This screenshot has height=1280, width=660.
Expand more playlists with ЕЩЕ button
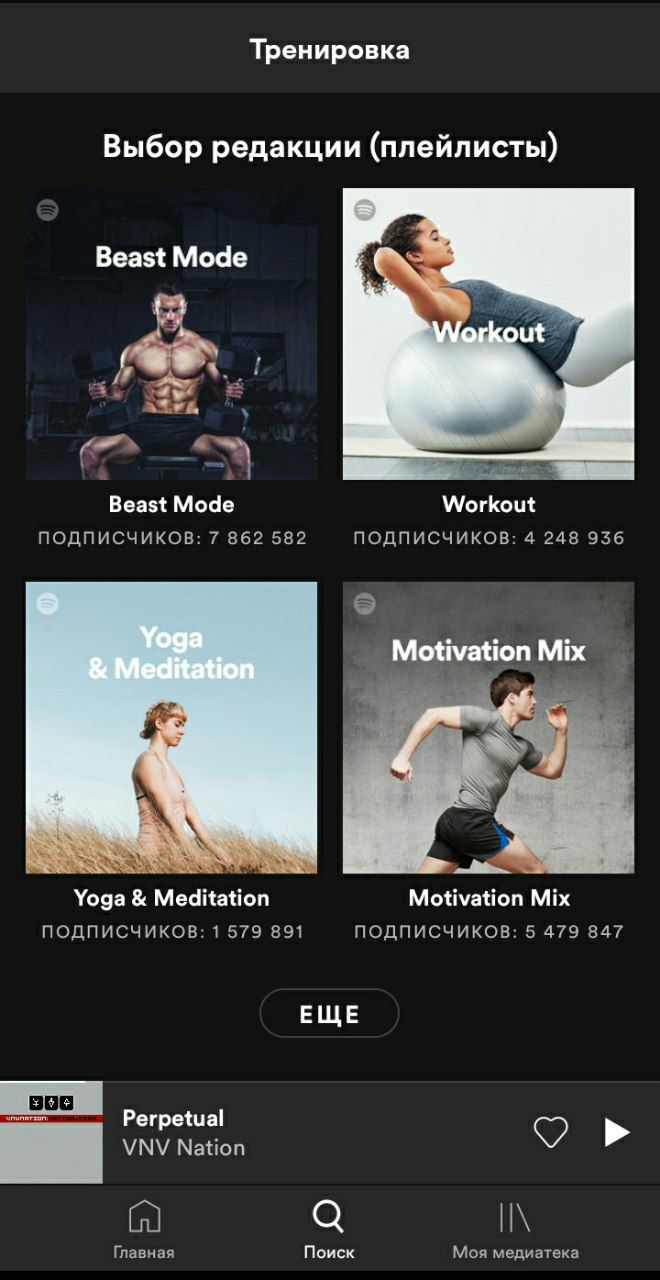point(329,1014)
